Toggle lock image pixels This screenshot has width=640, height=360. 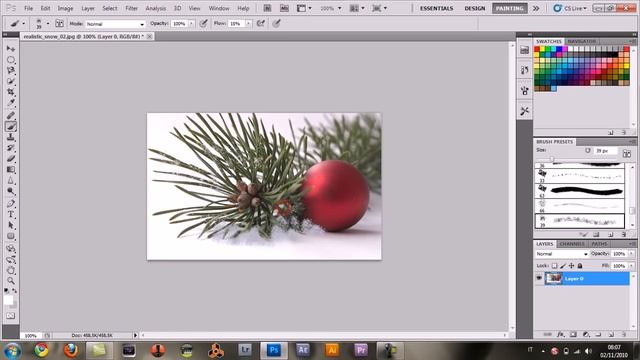(x=563, y=266)
